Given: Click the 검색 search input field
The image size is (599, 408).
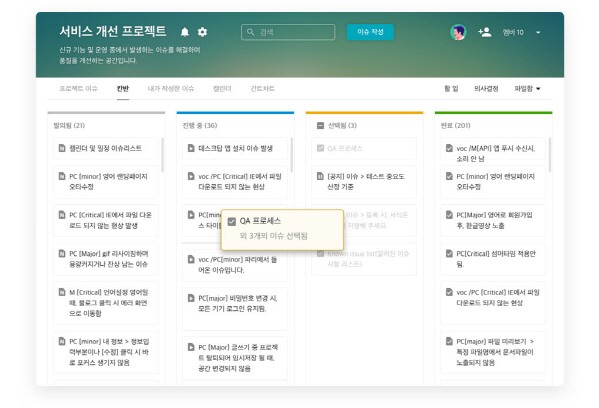Looking at the screenshot, I should tap(288, 32).
